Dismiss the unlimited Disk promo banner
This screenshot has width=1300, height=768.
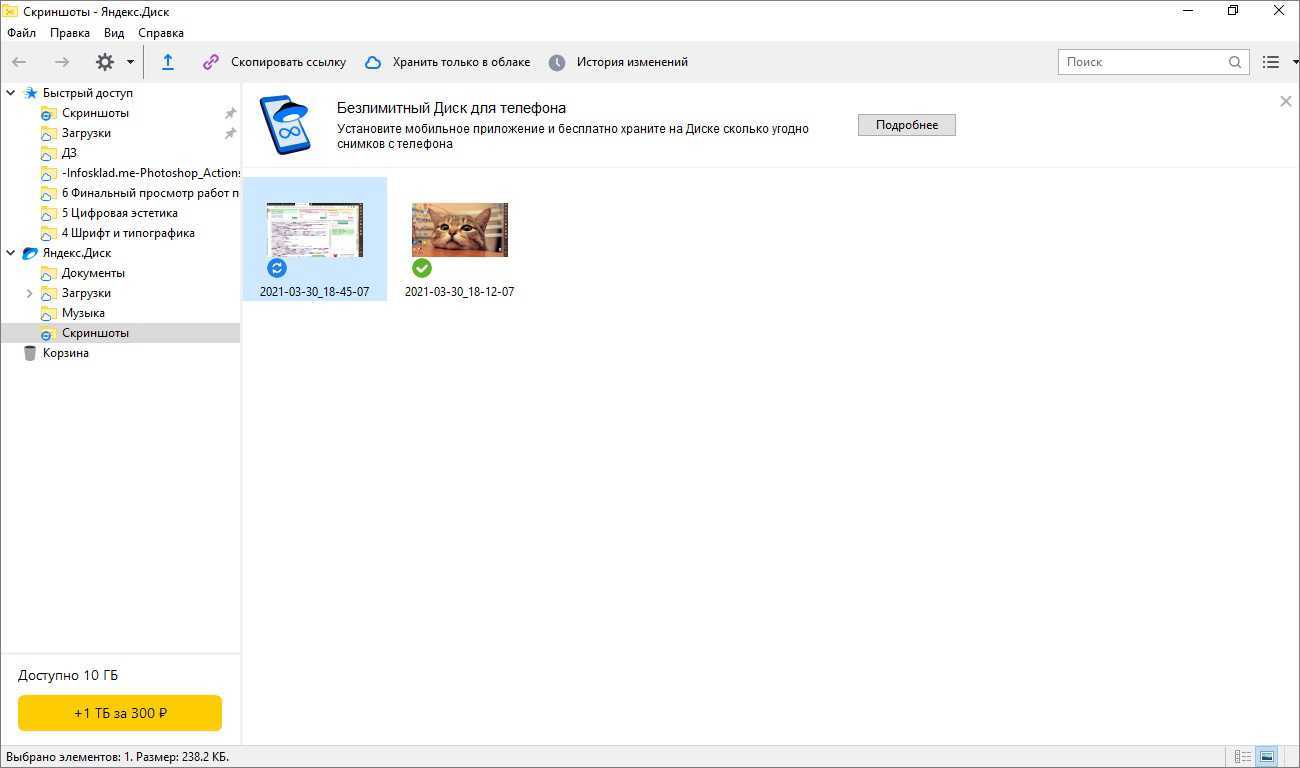tap(1286, 101)
